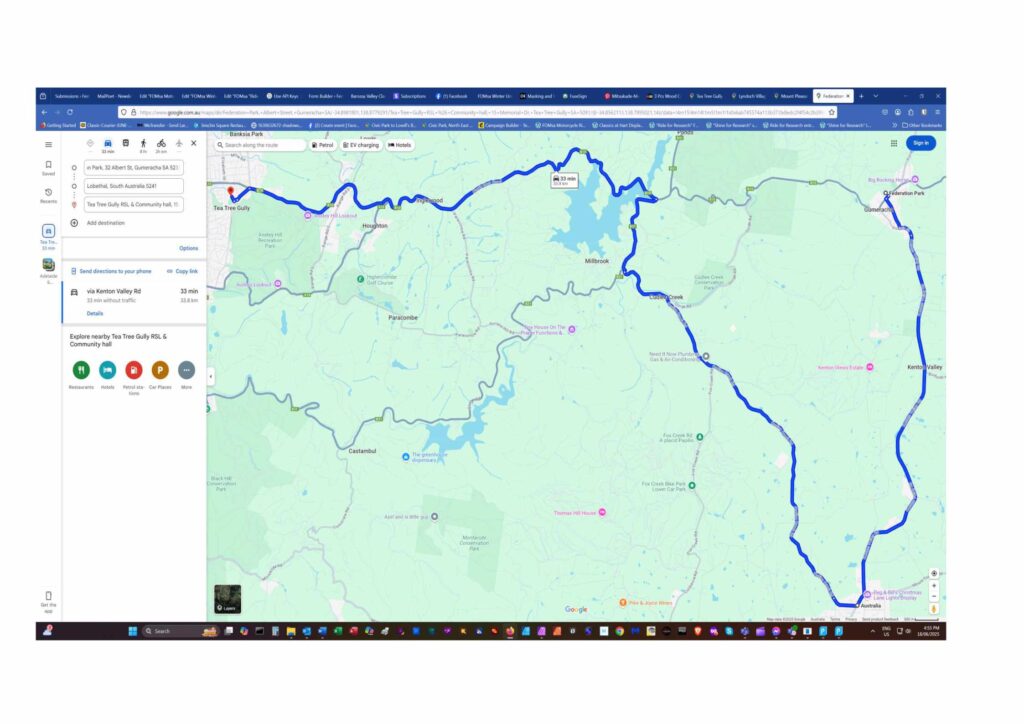This screenshot has height=724, width=1024.
Task: Close the active Federation tab
Action: [x=848, y=96]
